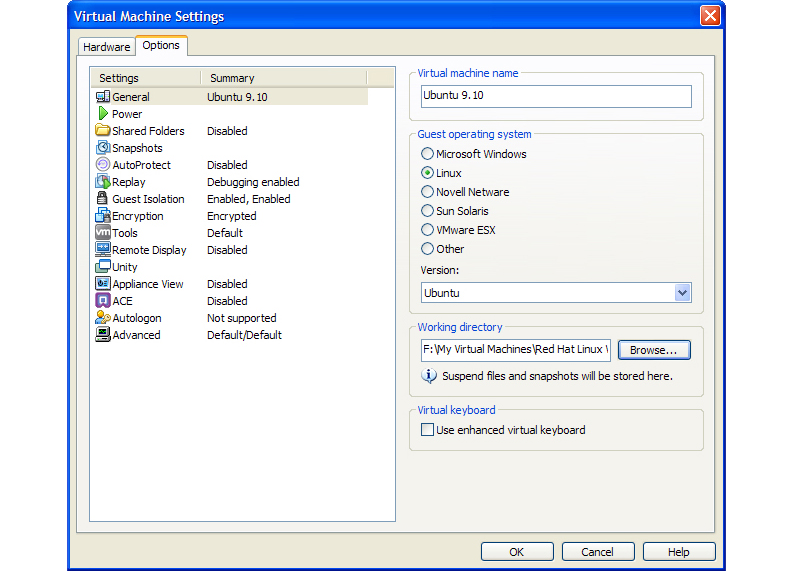Select the Advanced row label
The width and height of the screenshot is (793, 571).
[x=136, y=335]
